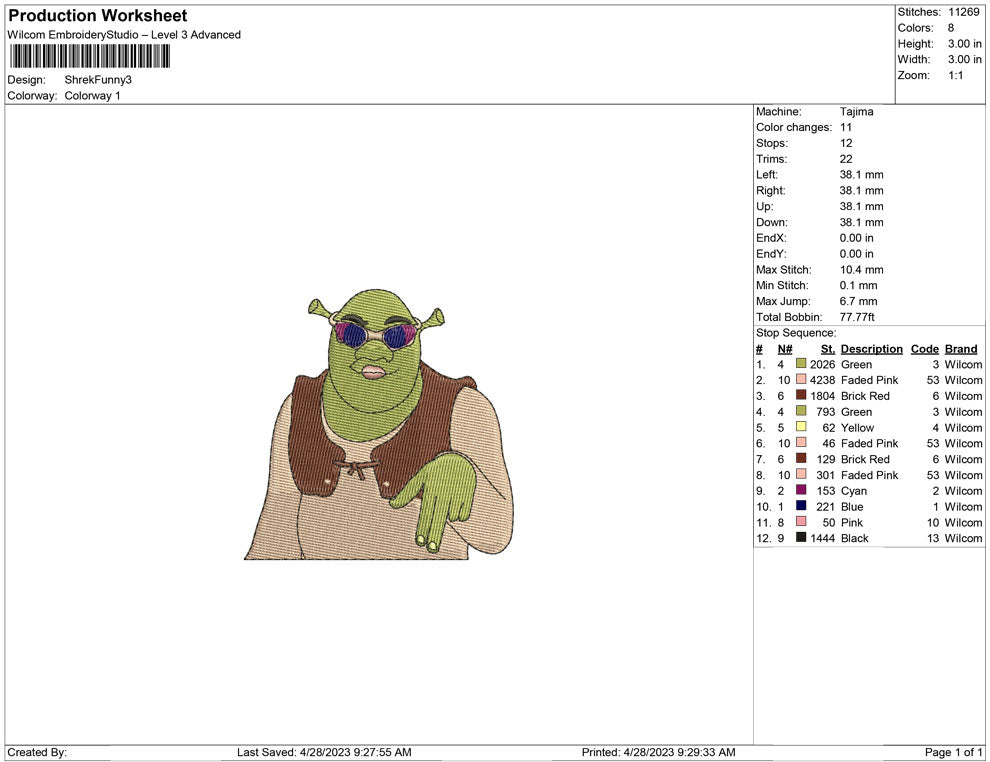Click the 'St.' column header

pos(828,349)
